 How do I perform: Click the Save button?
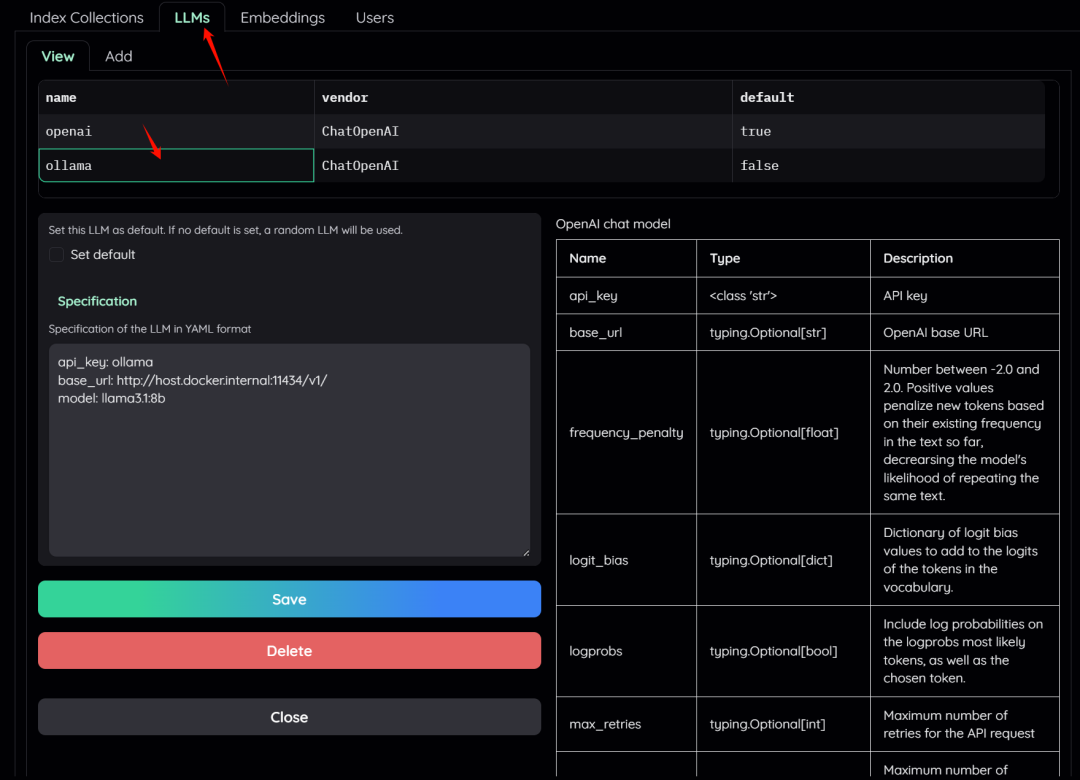coord(289,599)
